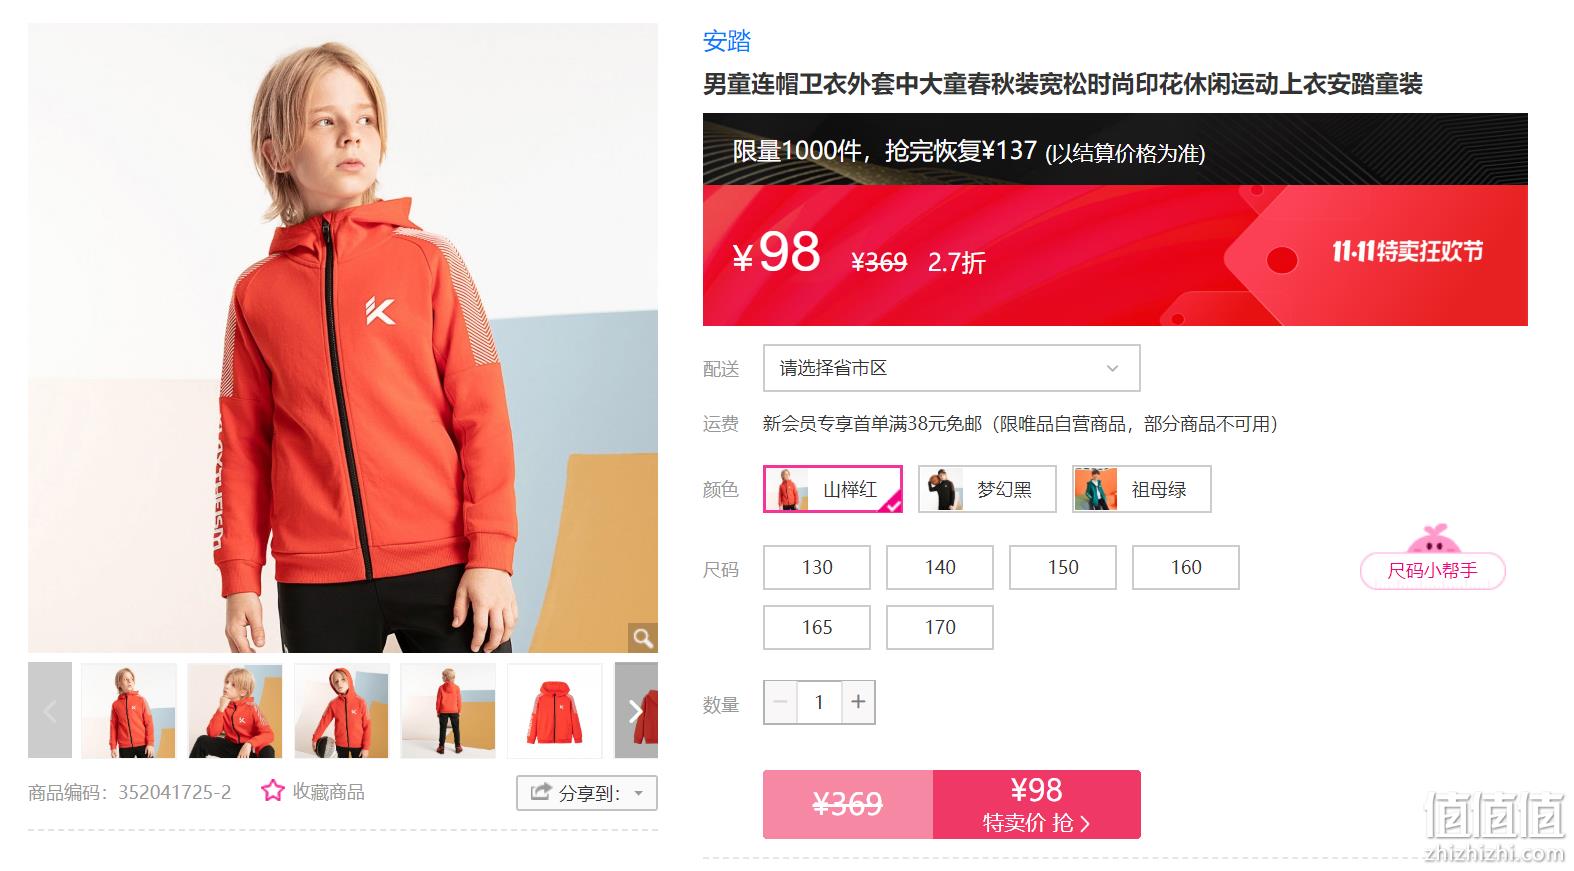Select the 祖母绿 color option

1141,489
